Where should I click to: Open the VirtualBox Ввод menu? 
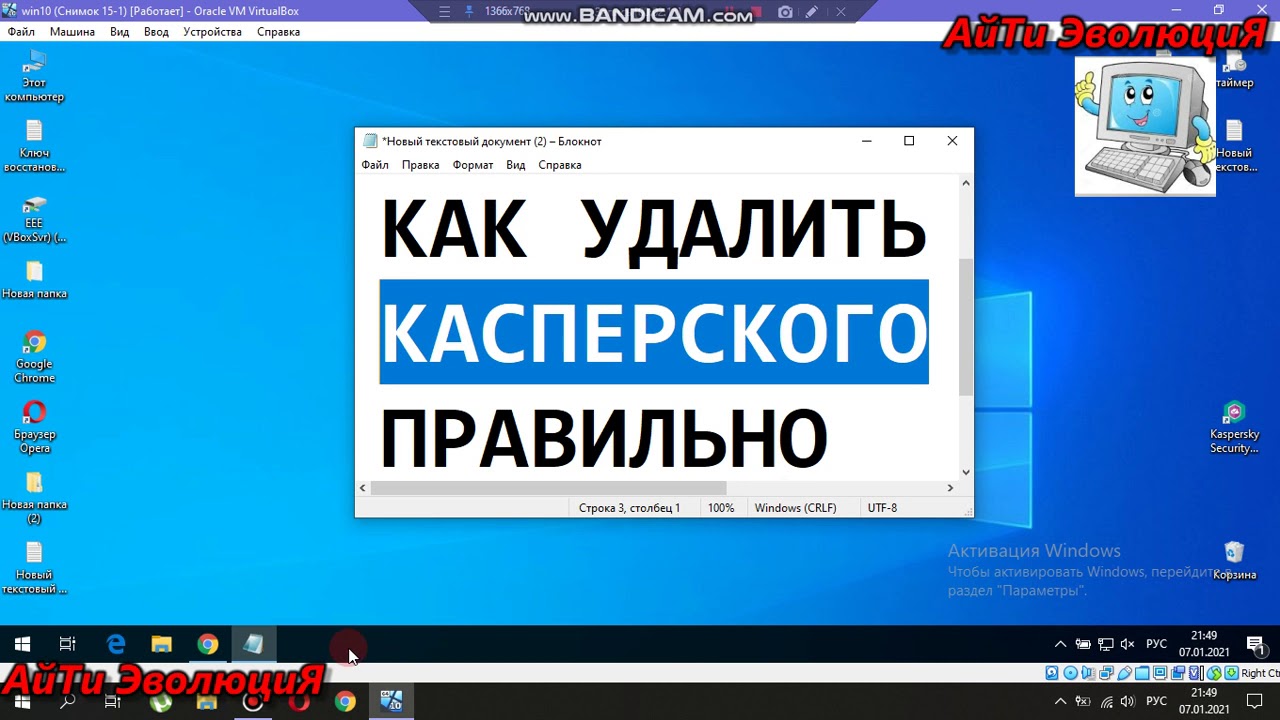[x=157, y=32]
